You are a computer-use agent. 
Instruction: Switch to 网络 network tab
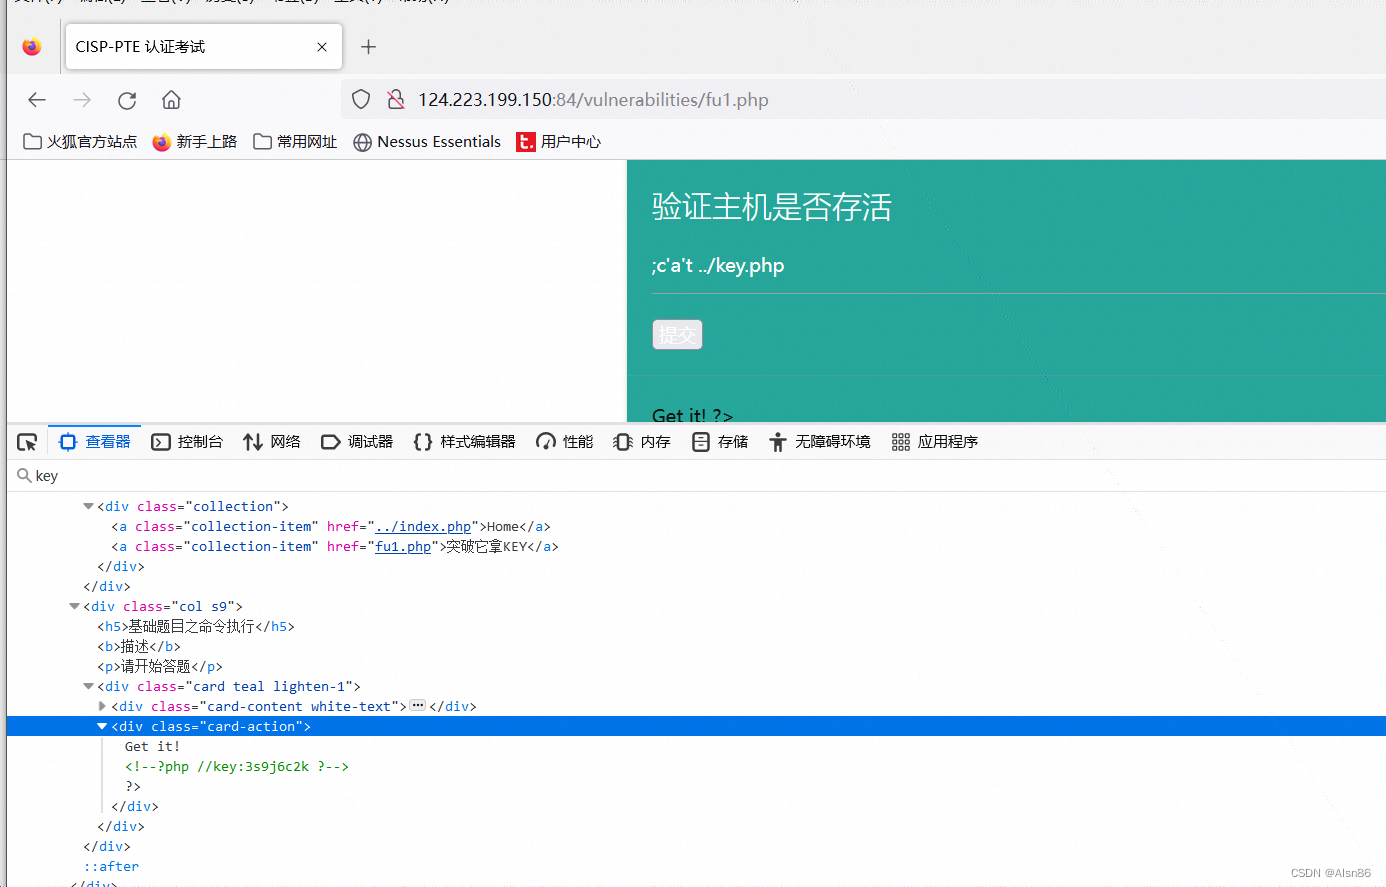pos(272,442)
